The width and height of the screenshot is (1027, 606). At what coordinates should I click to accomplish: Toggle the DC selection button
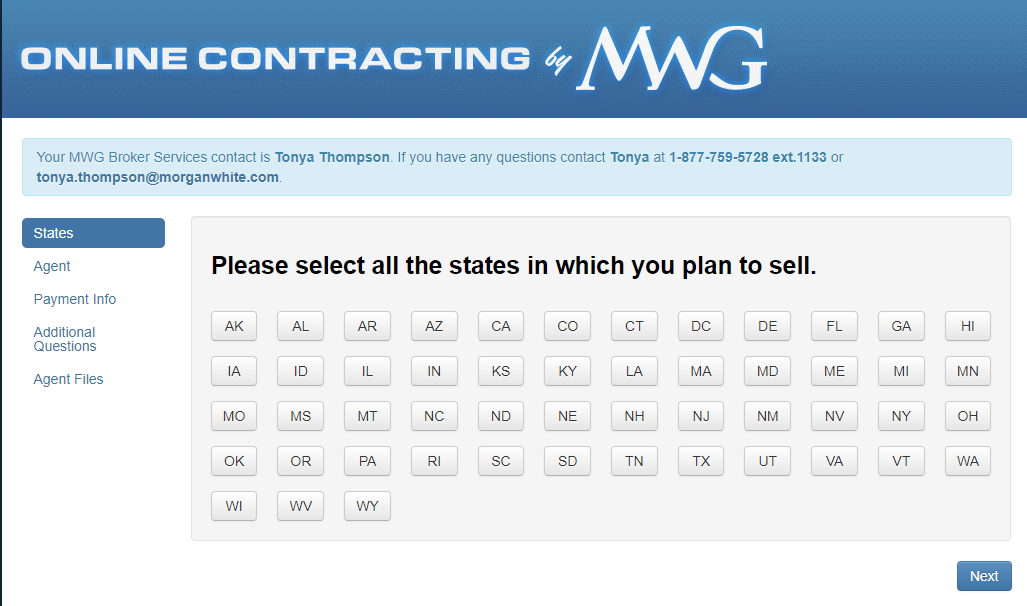(701, 326)
